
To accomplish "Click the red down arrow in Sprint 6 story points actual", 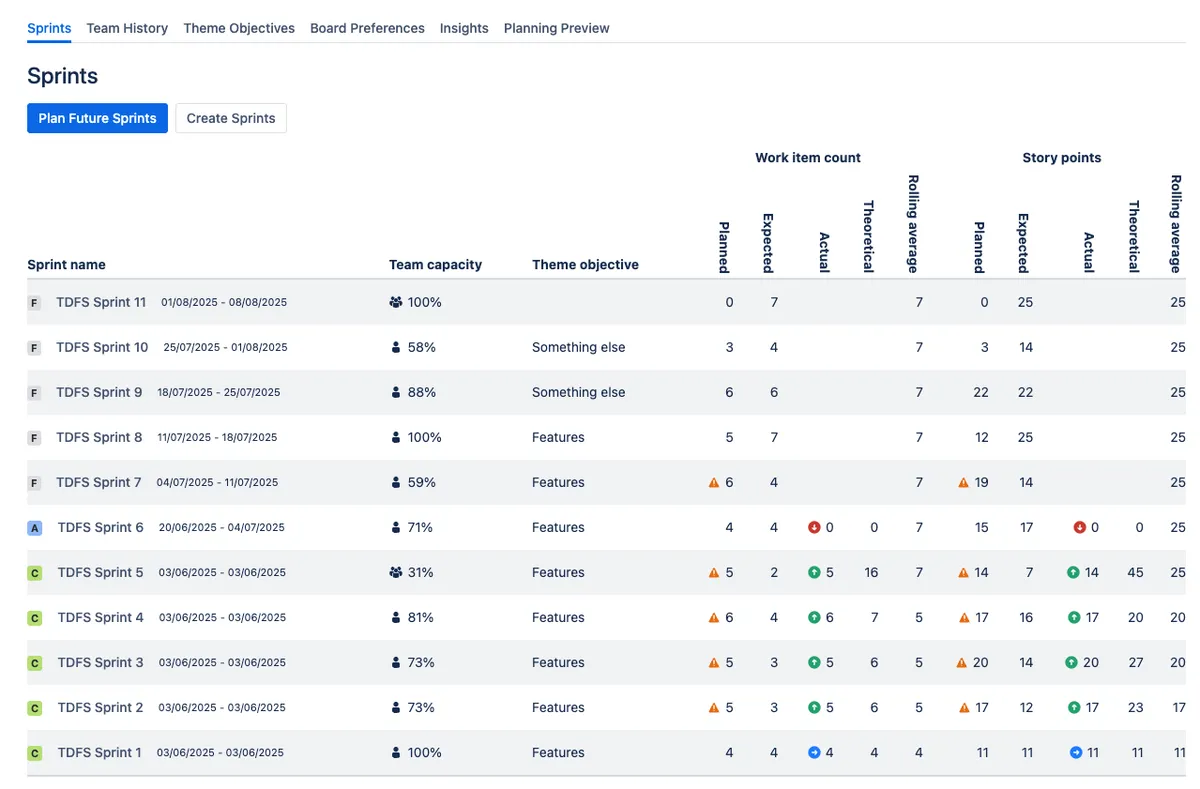I will coord(1079,527).
